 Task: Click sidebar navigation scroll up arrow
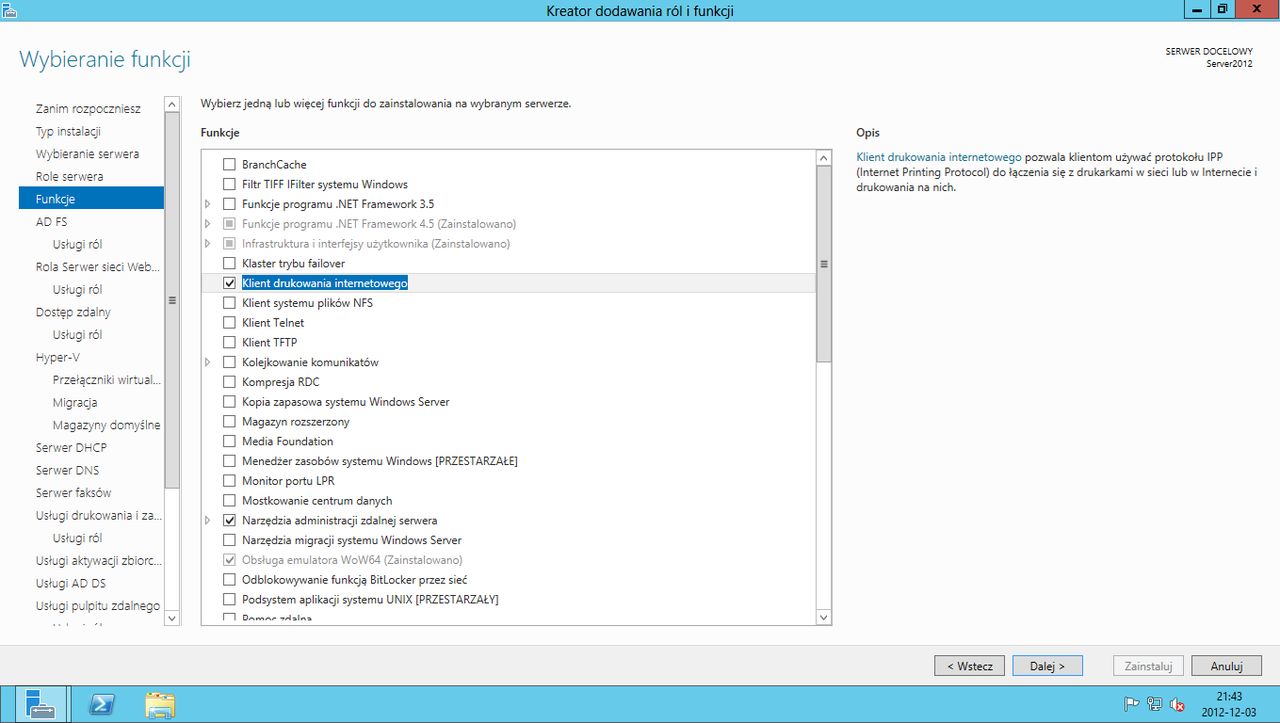click(172, 104)
